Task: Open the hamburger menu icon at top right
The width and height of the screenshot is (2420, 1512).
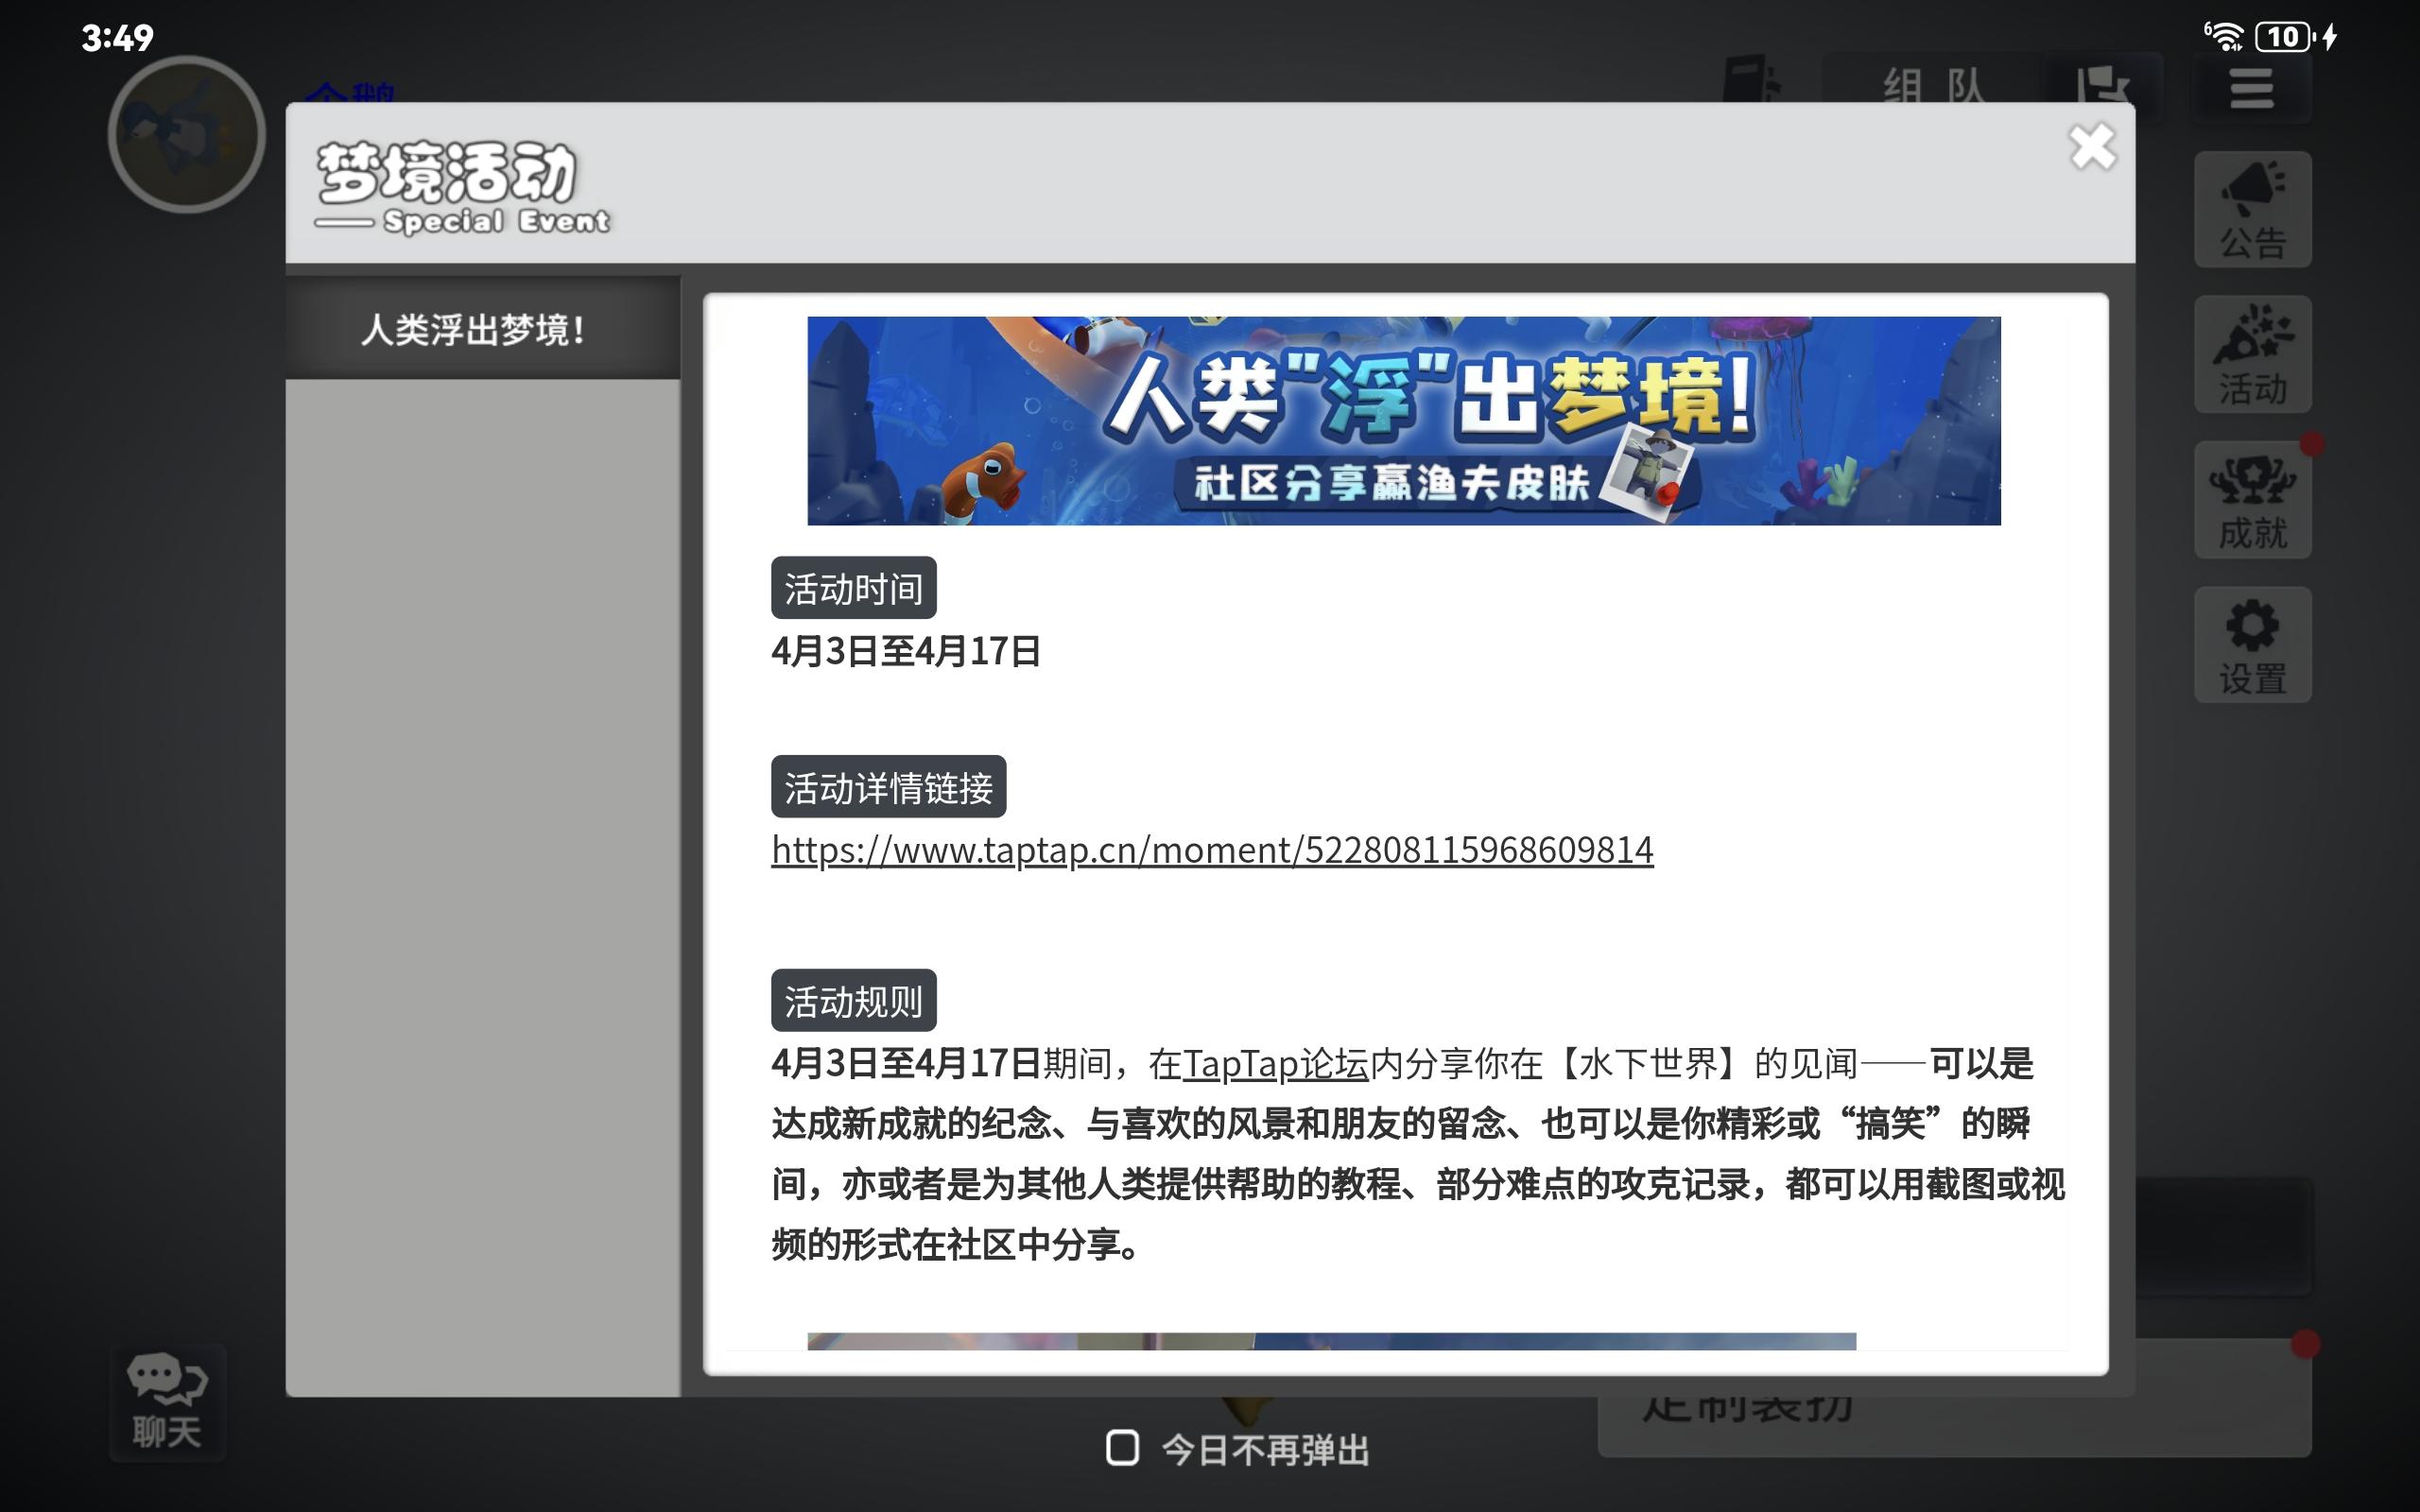Action: (x=2251, y=89)
